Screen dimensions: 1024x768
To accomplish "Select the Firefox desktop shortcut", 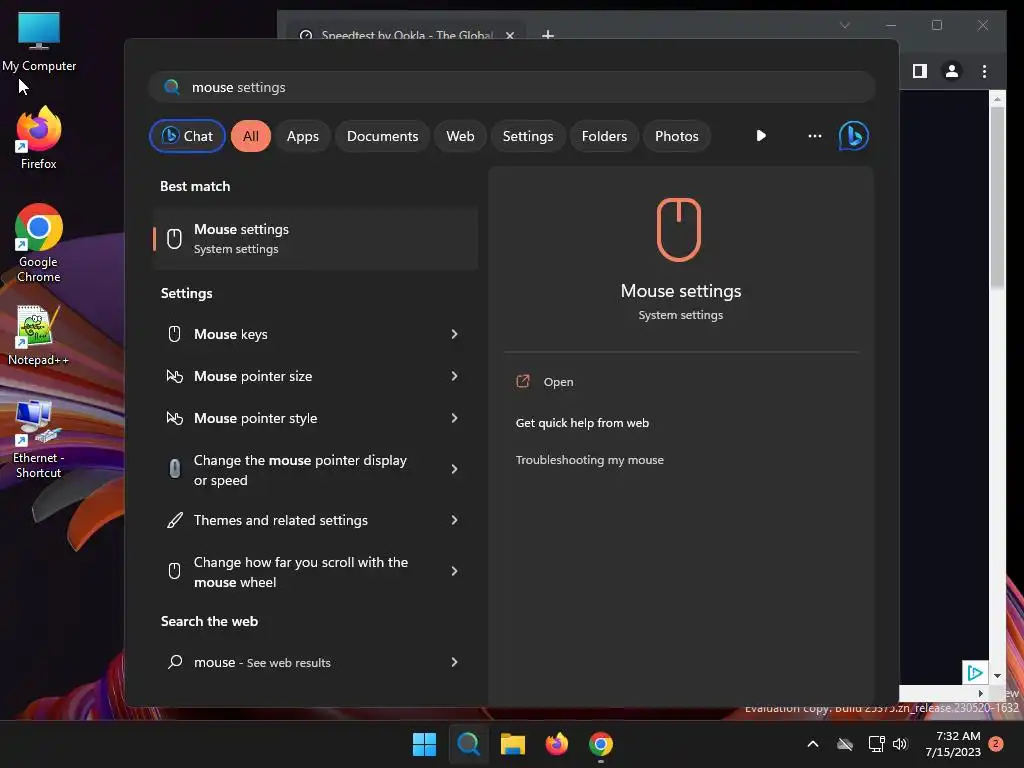I will (39, 138).
